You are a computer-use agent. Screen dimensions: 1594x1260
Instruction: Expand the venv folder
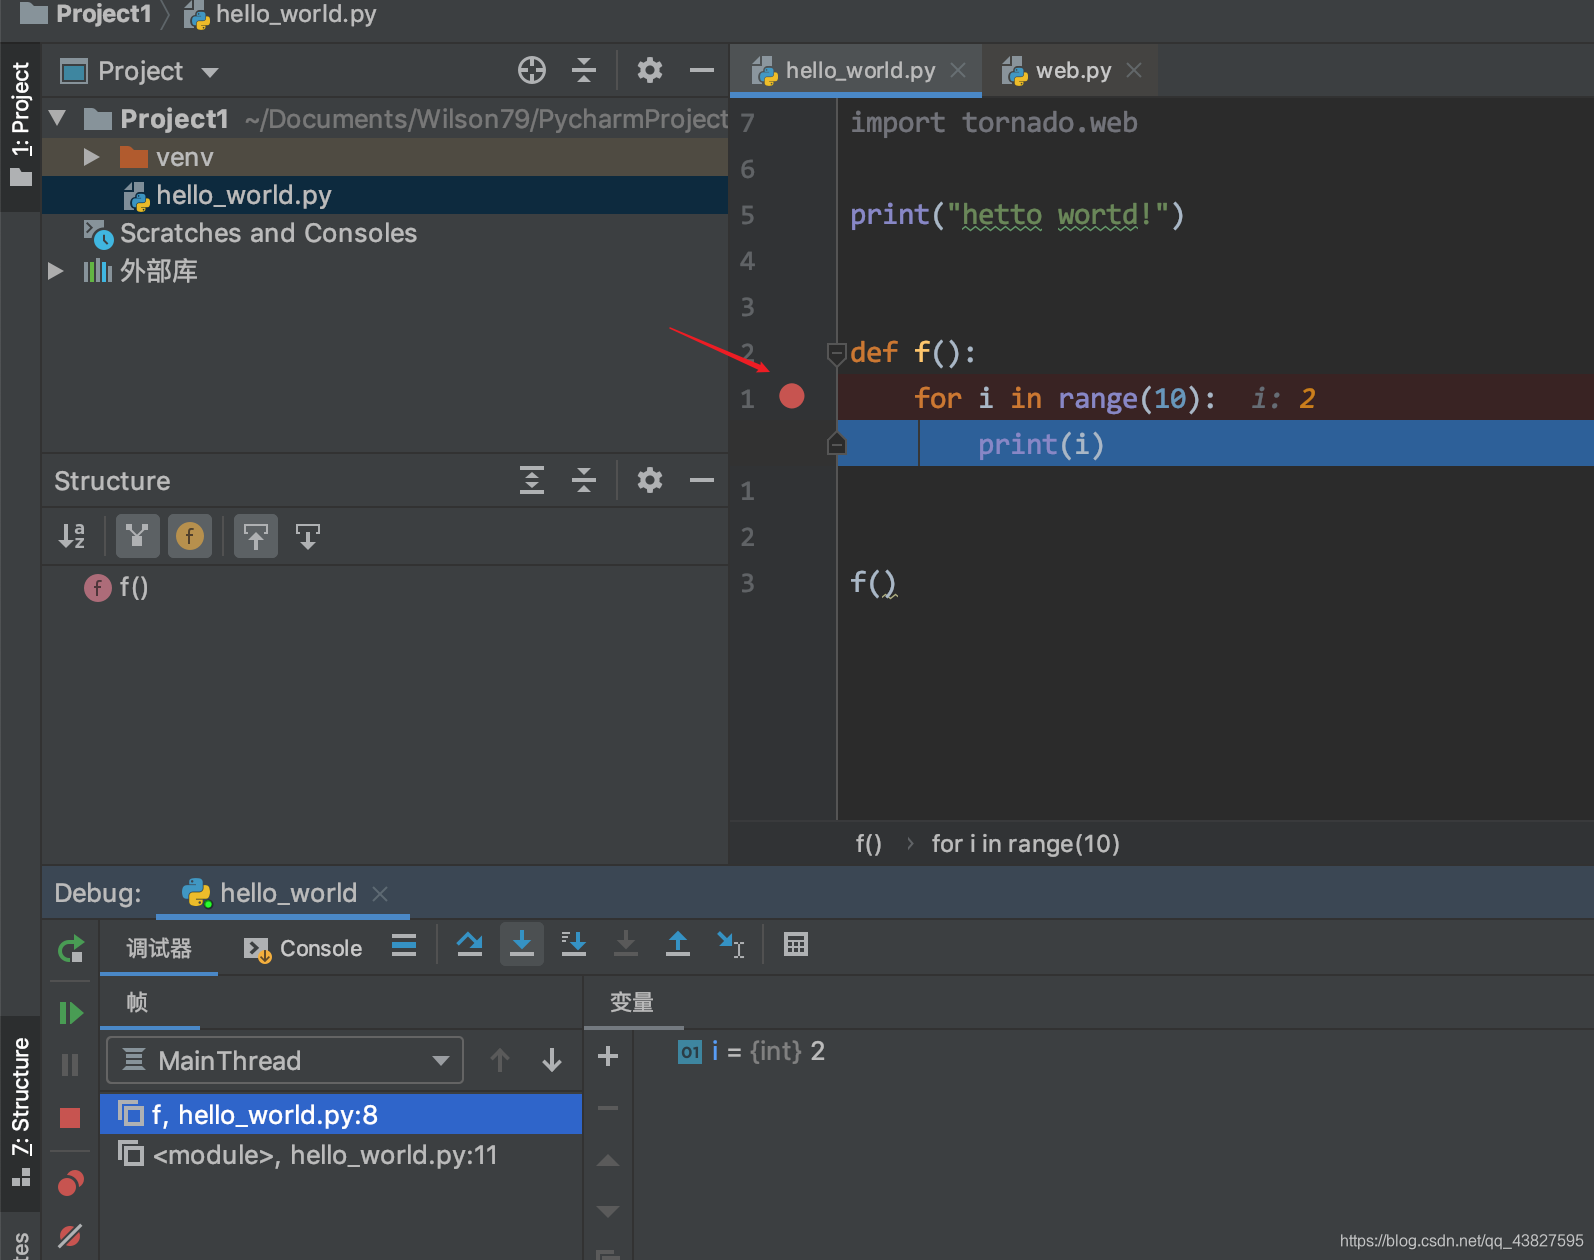pyautogui.click(x=91, y=157)
